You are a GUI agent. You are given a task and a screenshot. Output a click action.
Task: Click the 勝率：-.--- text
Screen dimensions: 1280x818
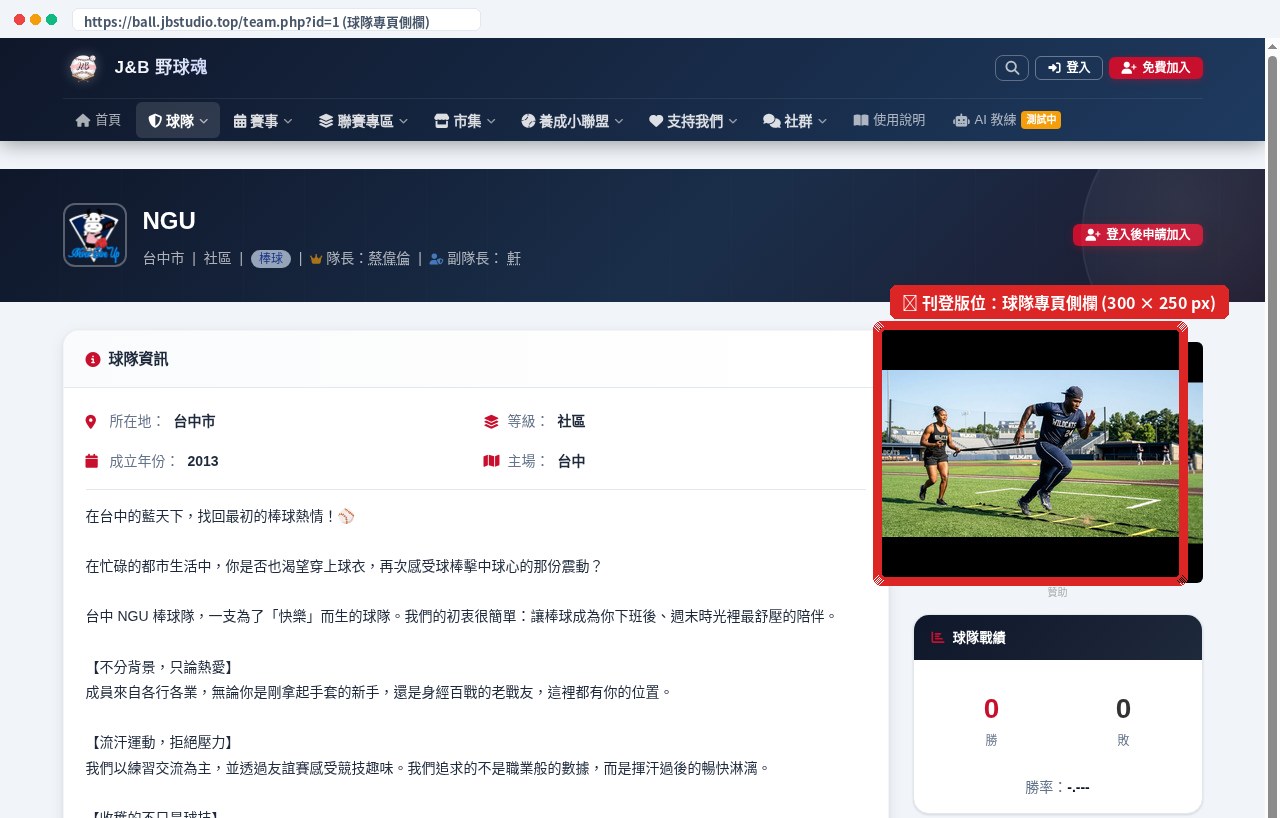[x=1057, y=787]
